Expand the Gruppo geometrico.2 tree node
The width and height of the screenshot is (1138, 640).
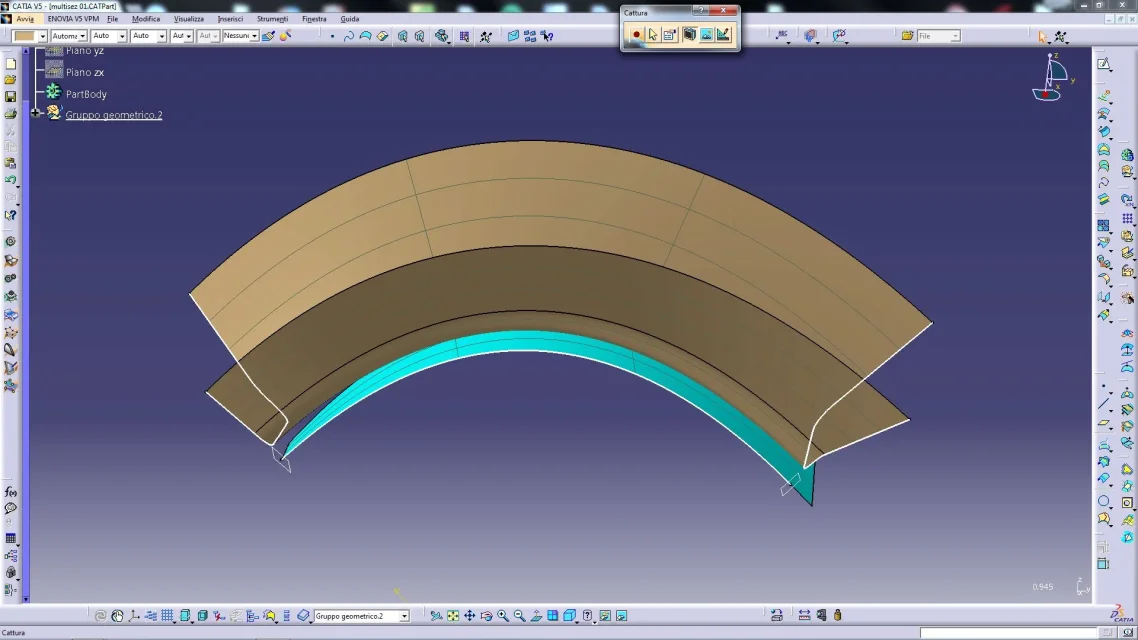[x=36, y=113]
